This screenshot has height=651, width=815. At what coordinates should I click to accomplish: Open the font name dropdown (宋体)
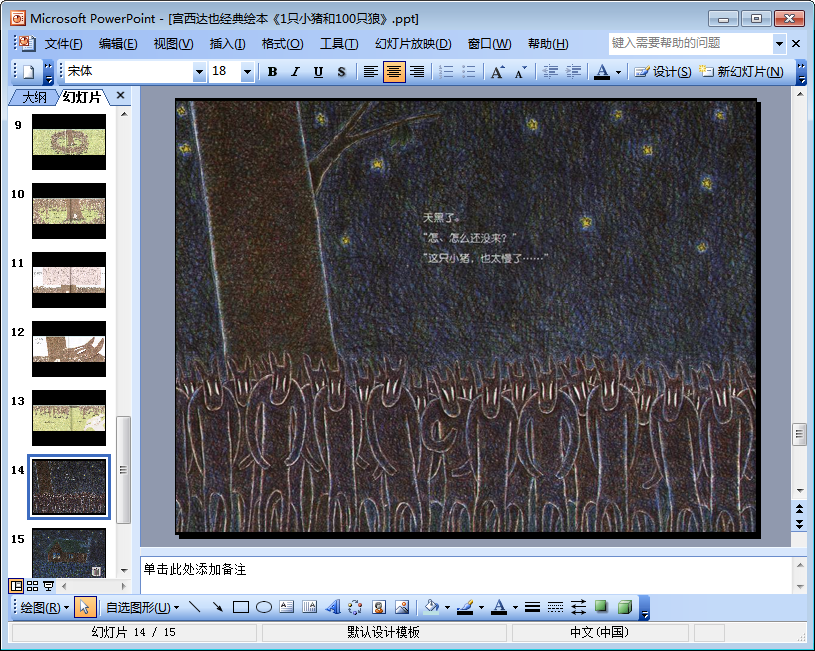tap(199, 72)
